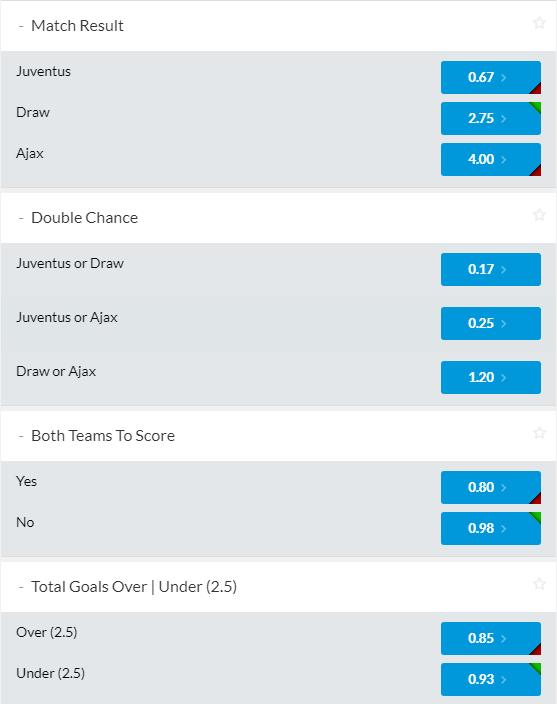The height and width of the screenshot is (704, 557).
Task: Select Ajax win odds 4.00
Action: (x=491, y=159)
